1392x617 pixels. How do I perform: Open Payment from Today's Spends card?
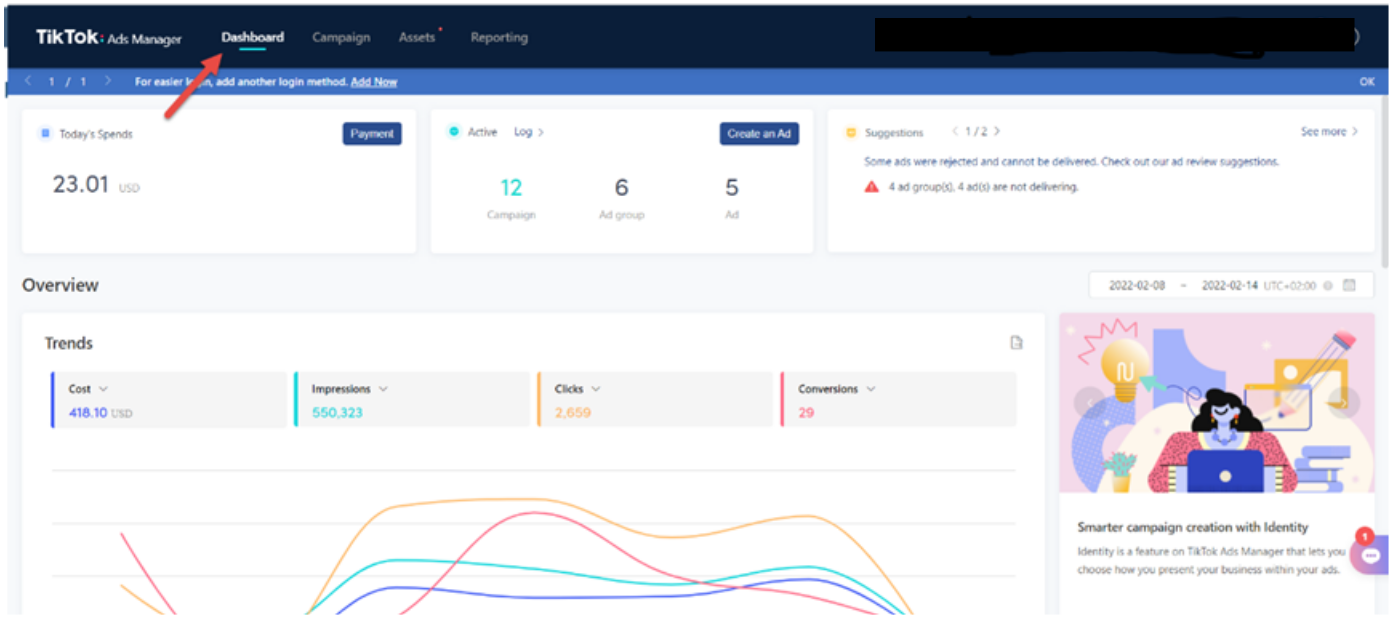coord(372,134)
